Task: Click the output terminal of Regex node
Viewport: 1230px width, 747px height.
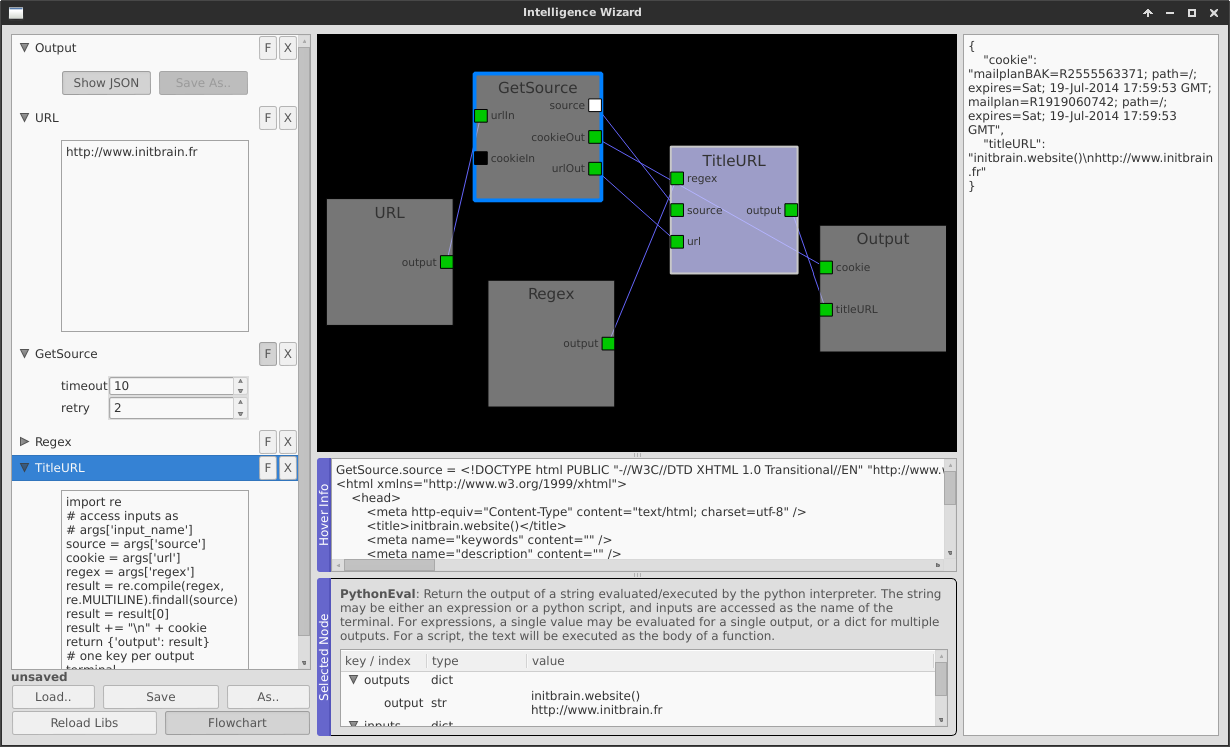Action: point(608,343)
